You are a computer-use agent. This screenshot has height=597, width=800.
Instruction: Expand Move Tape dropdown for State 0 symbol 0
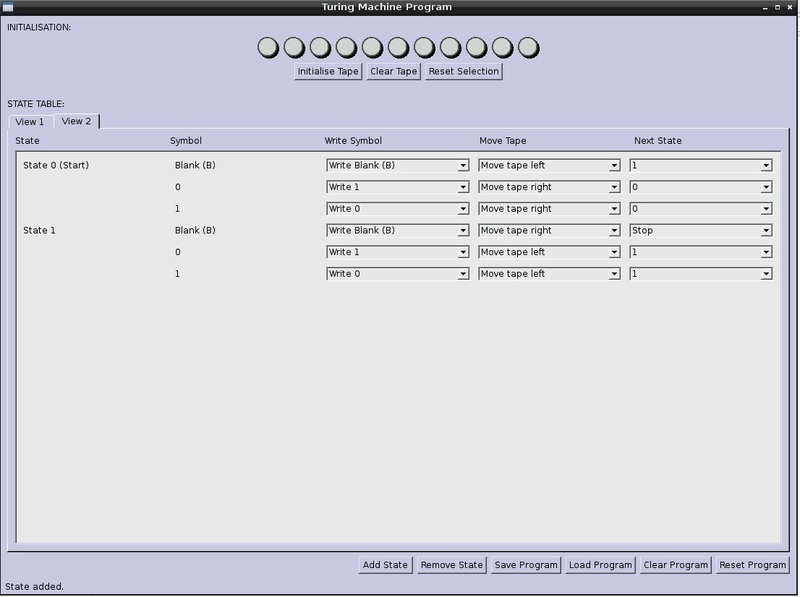pos(550,187)
